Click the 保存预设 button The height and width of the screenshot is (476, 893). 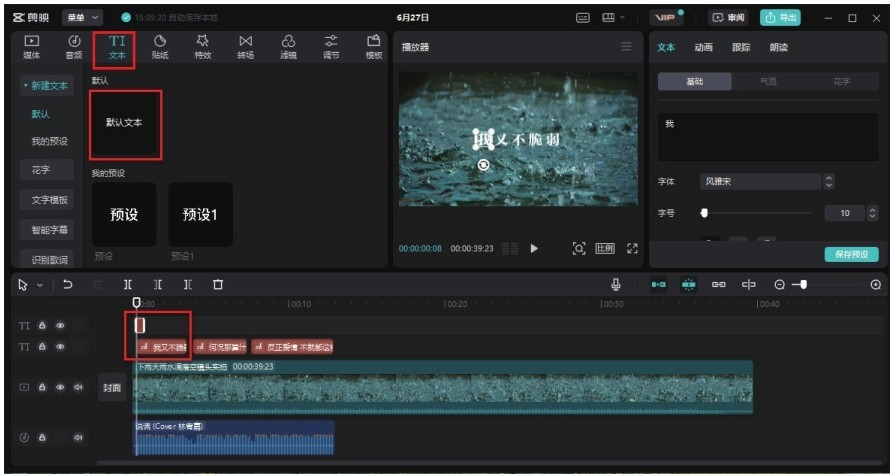point(851,255)
